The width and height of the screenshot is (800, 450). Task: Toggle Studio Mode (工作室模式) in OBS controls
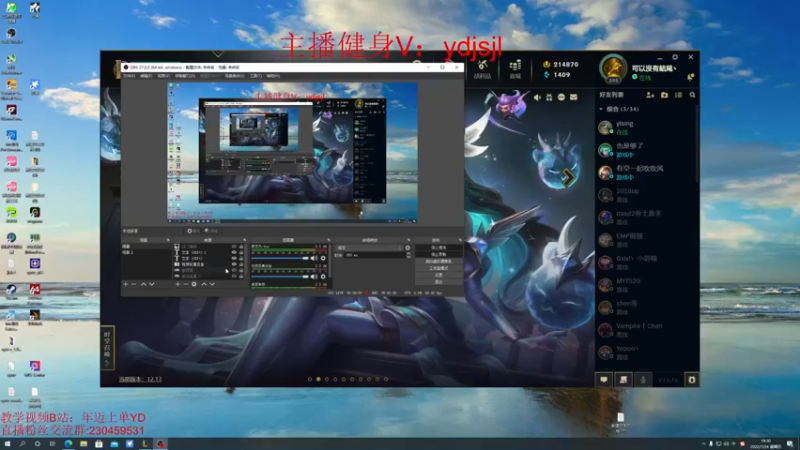click(x=438, y=268)
